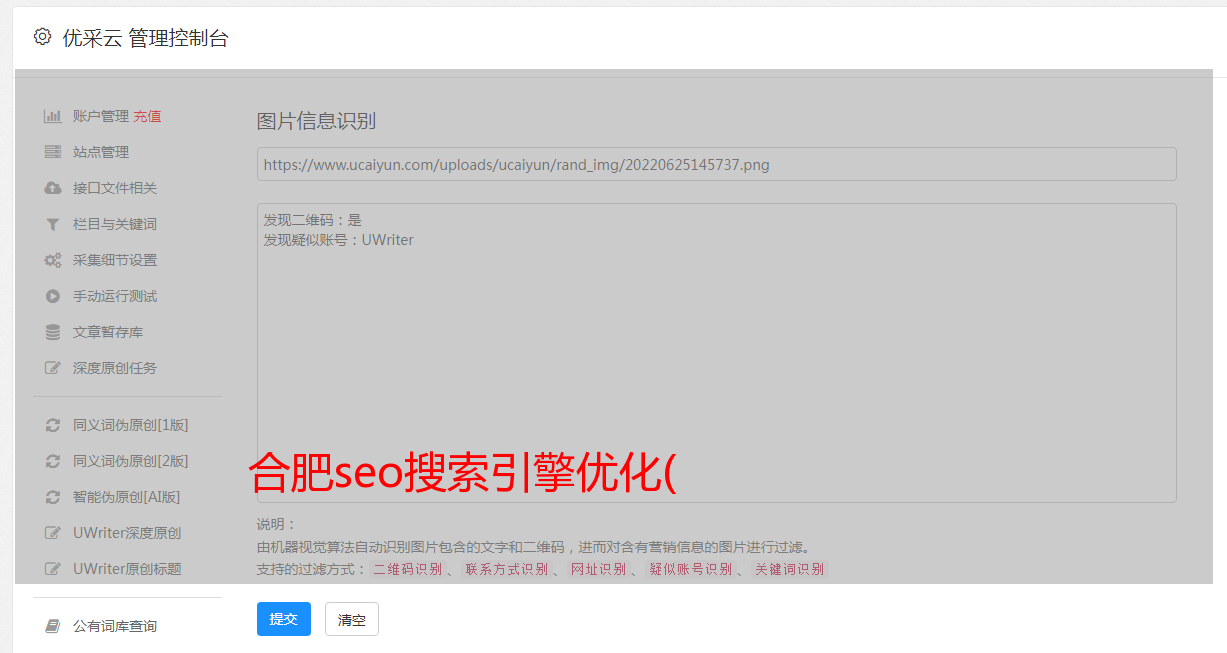Viewport: 1227px width, 653px height.
Task: Click the 联系方式识别 tag
Action: point(506,569)
